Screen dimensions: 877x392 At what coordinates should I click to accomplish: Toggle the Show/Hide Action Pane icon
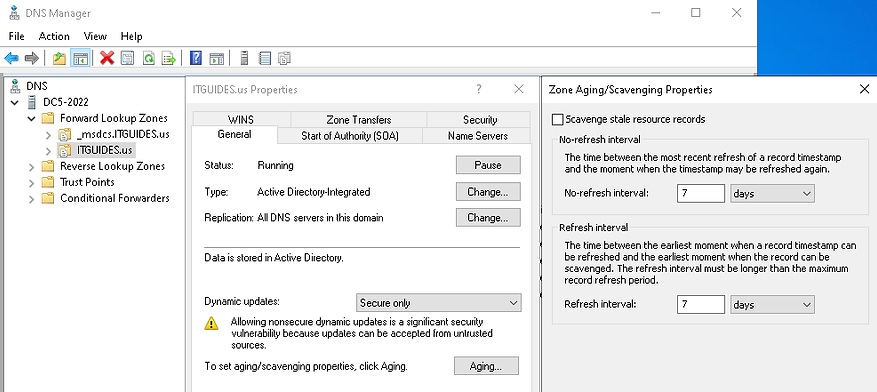(216, 58)
